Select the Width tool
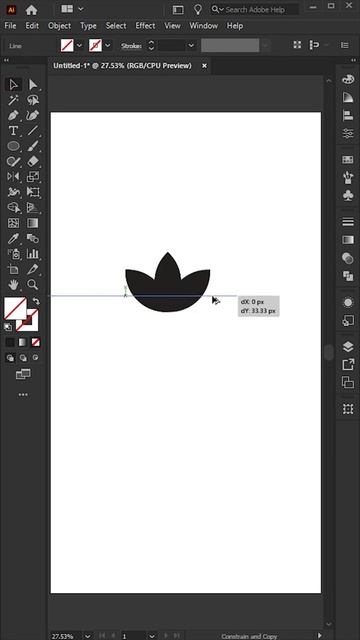 pyautogui.click(x=13, y=192)
